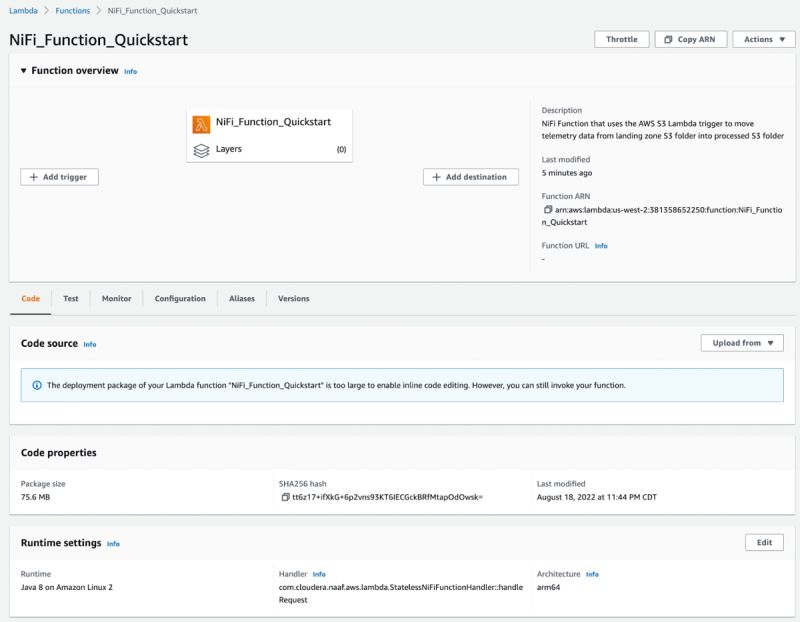Click Add trigger button
Screen dimensions: 800x622
59,177
